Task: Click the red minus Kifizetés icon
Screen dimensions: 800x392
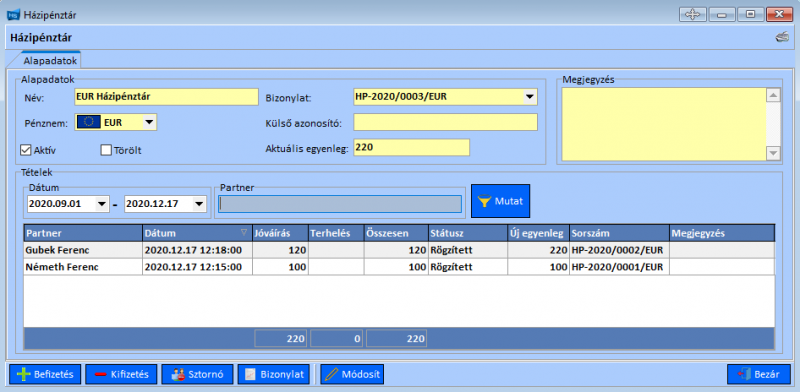Action: tap(100, 375)
